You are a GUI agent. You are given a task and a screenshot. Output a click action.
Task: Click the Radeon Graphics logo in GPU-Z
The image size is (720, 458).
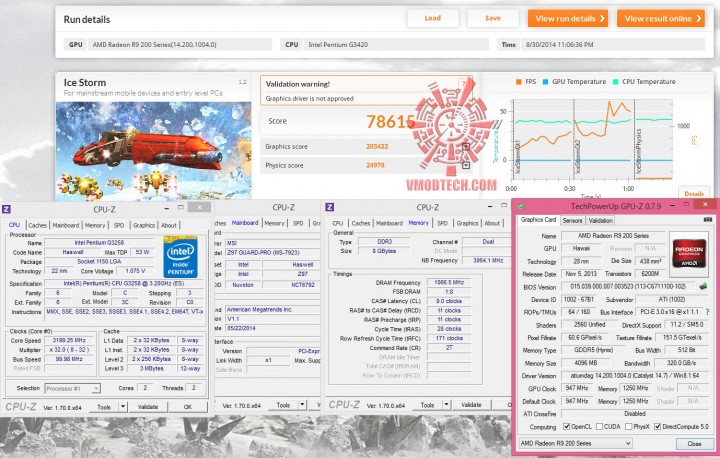pyautogui.click(x=690, y=254)
